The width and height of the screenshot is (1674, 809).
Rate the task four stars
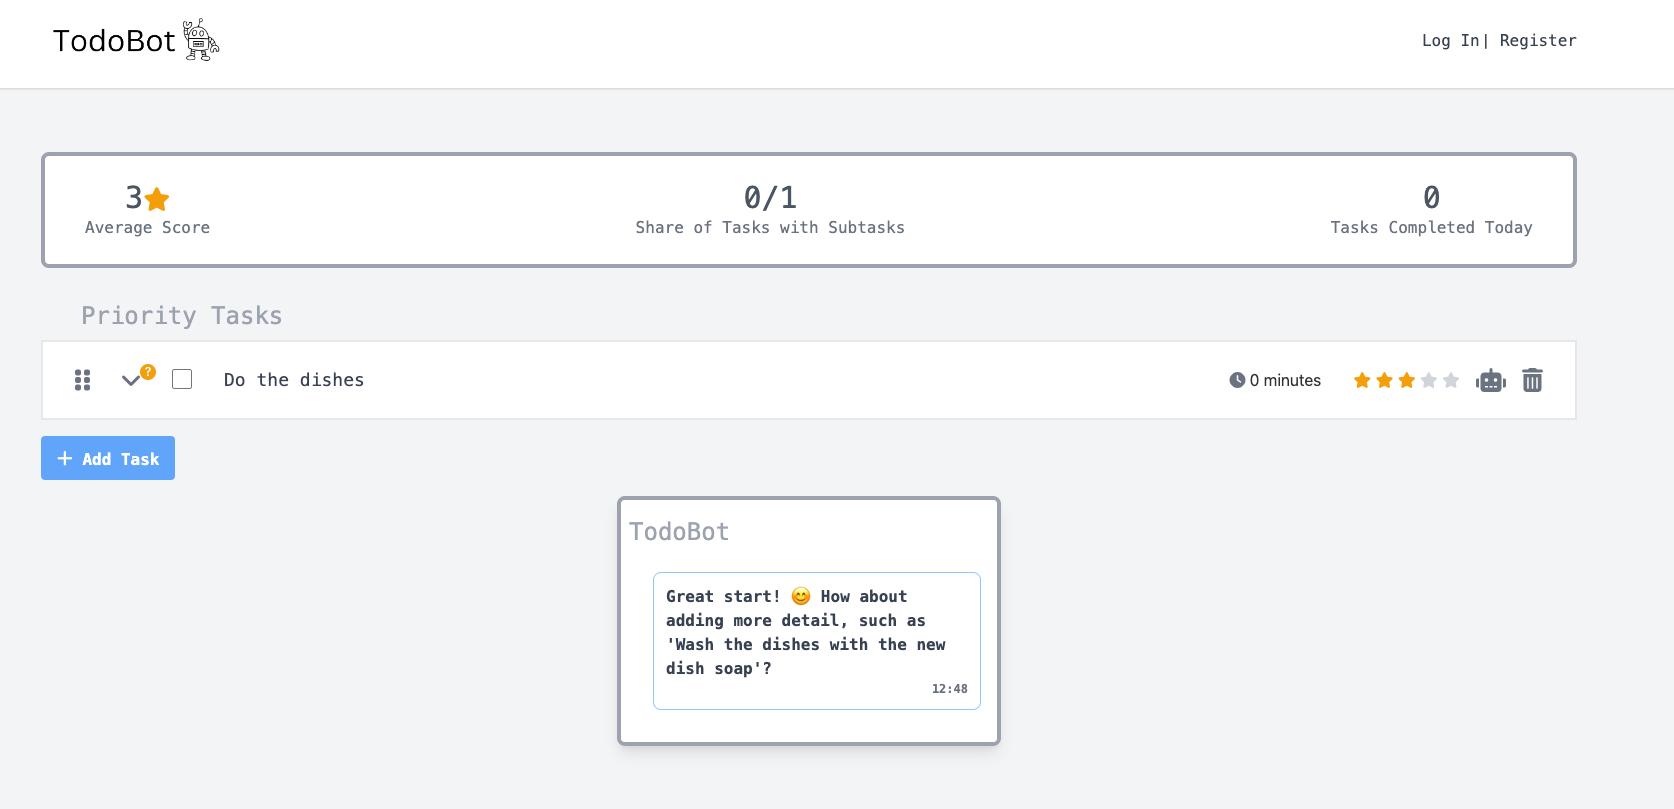[1429, 380]
